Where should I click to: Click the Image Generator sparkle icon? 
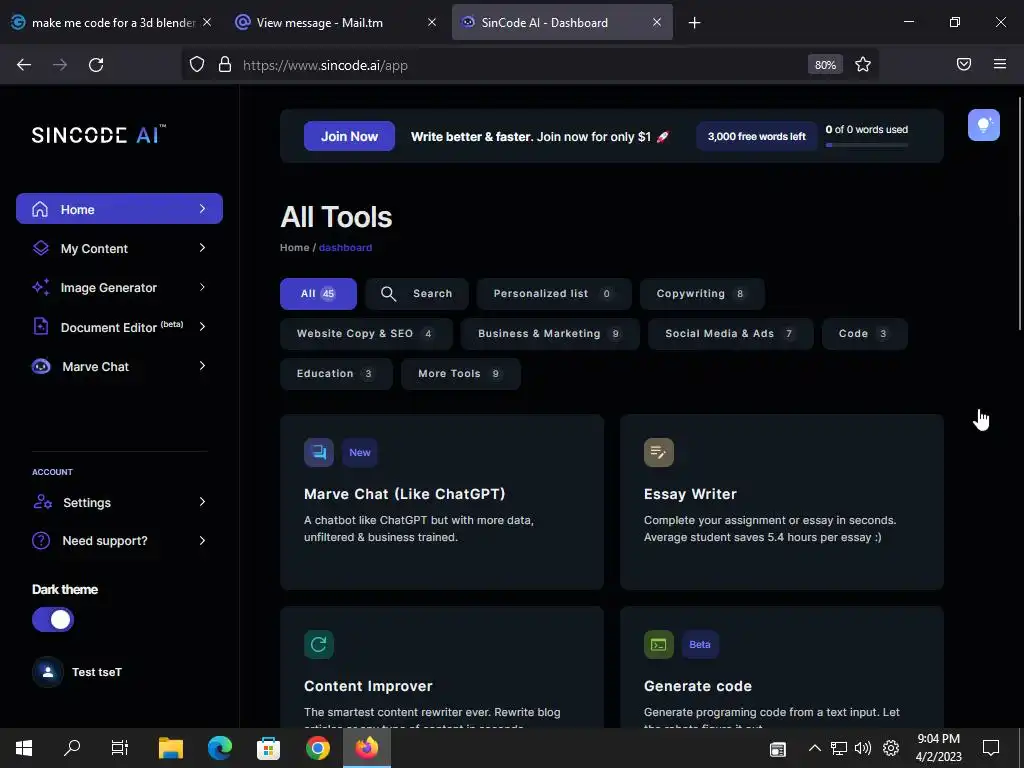click(40, 287)
